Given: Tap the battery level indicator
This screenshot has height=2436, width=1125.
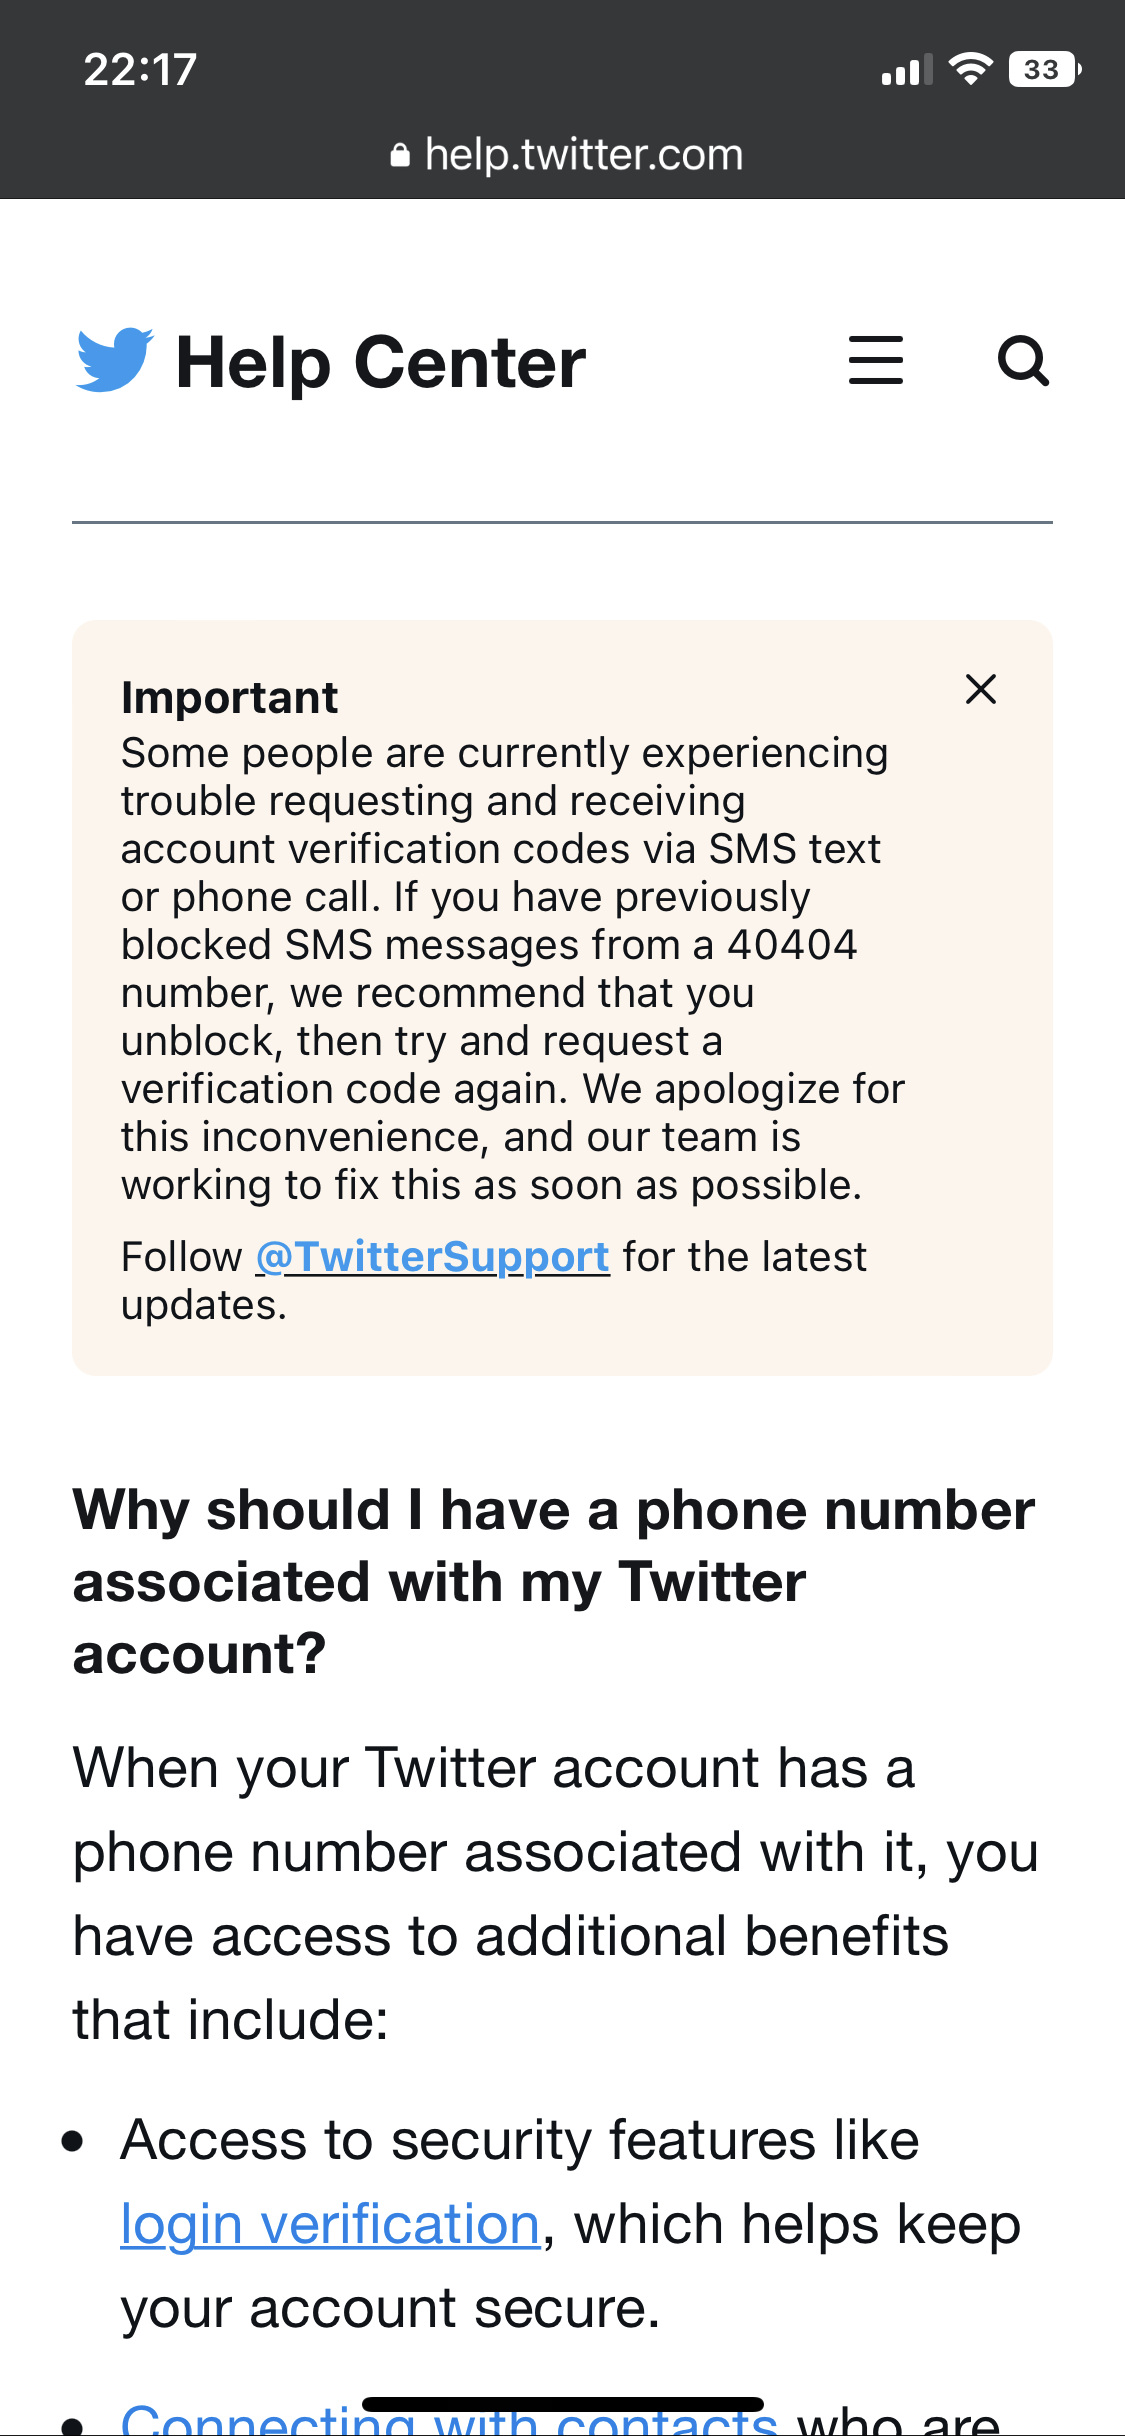Looking at the screenshot, I should (1043, 69).
